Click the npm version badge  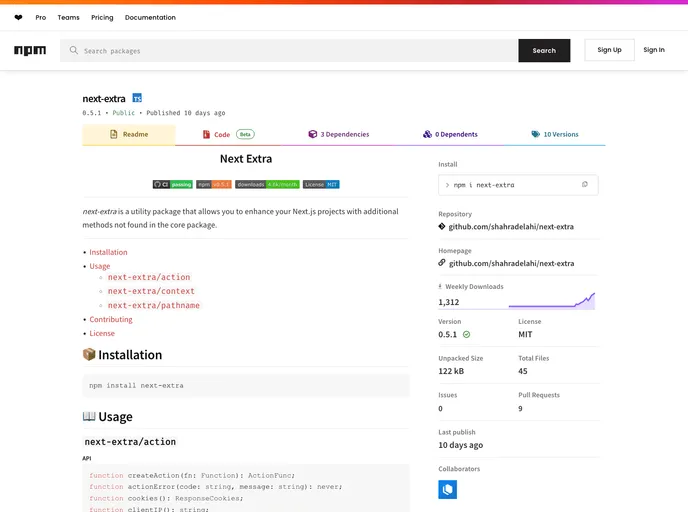pos(214,184)
